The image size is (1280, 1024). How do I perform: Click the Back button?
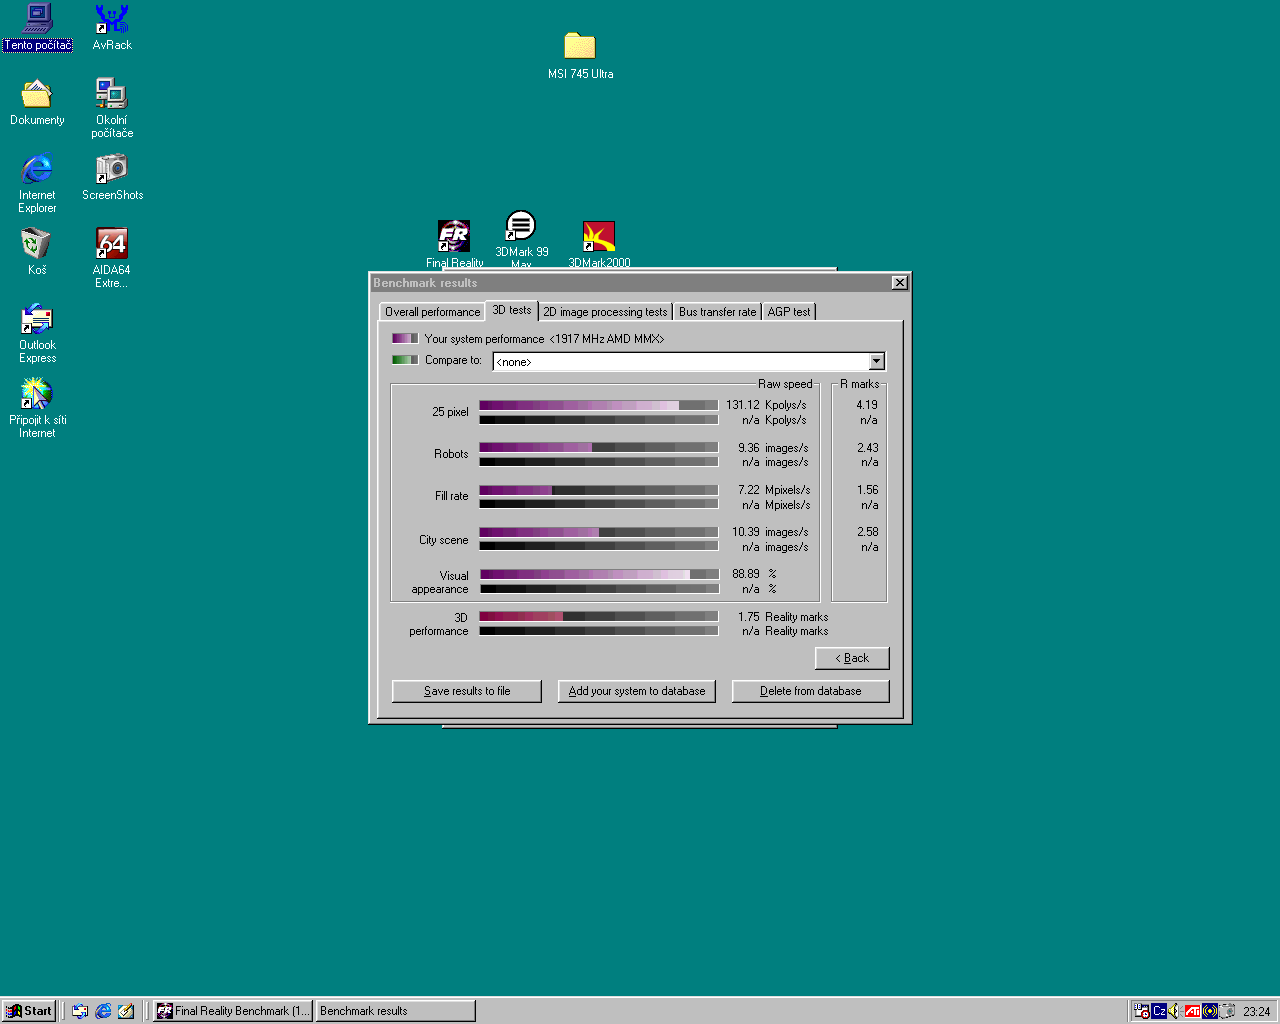tap(852, 658)
